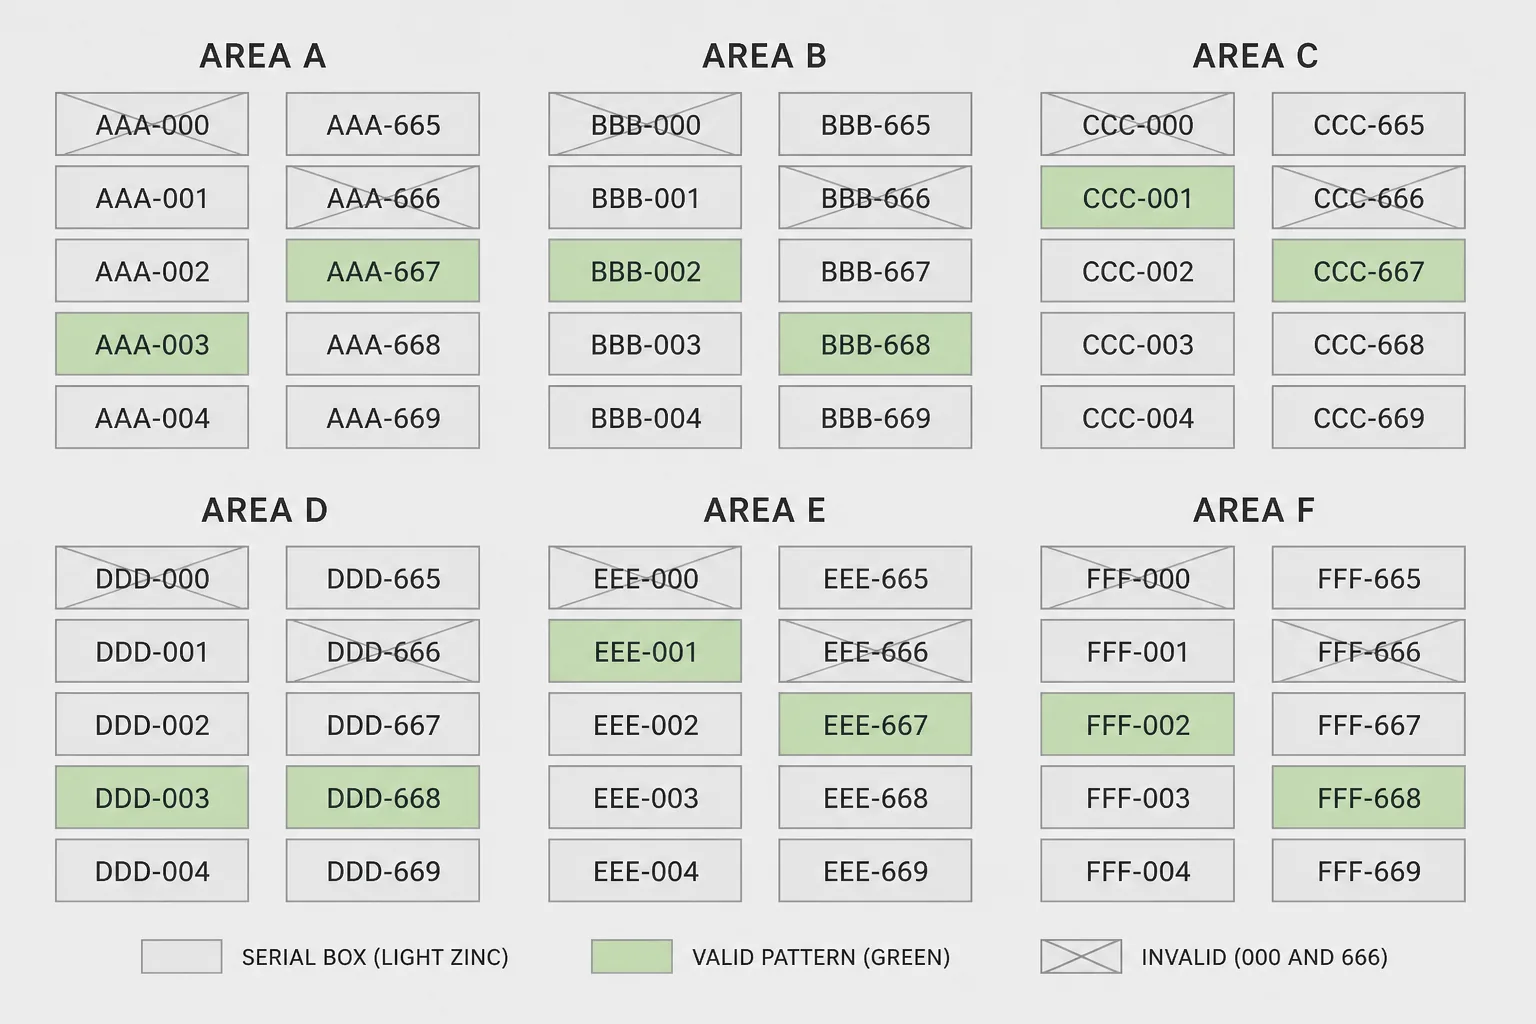
Task: Click the crossed-out EEE-000 box
Action: (645, 577)
